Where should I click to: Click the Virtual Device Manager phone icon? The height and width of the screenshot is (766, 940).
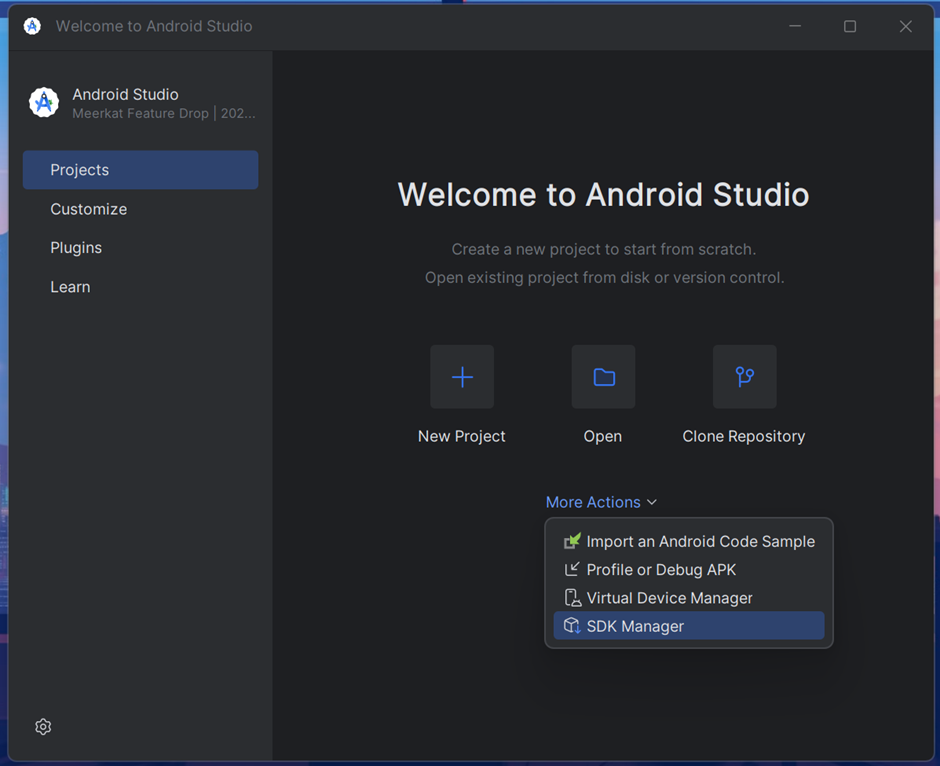(x=573, y=598)
